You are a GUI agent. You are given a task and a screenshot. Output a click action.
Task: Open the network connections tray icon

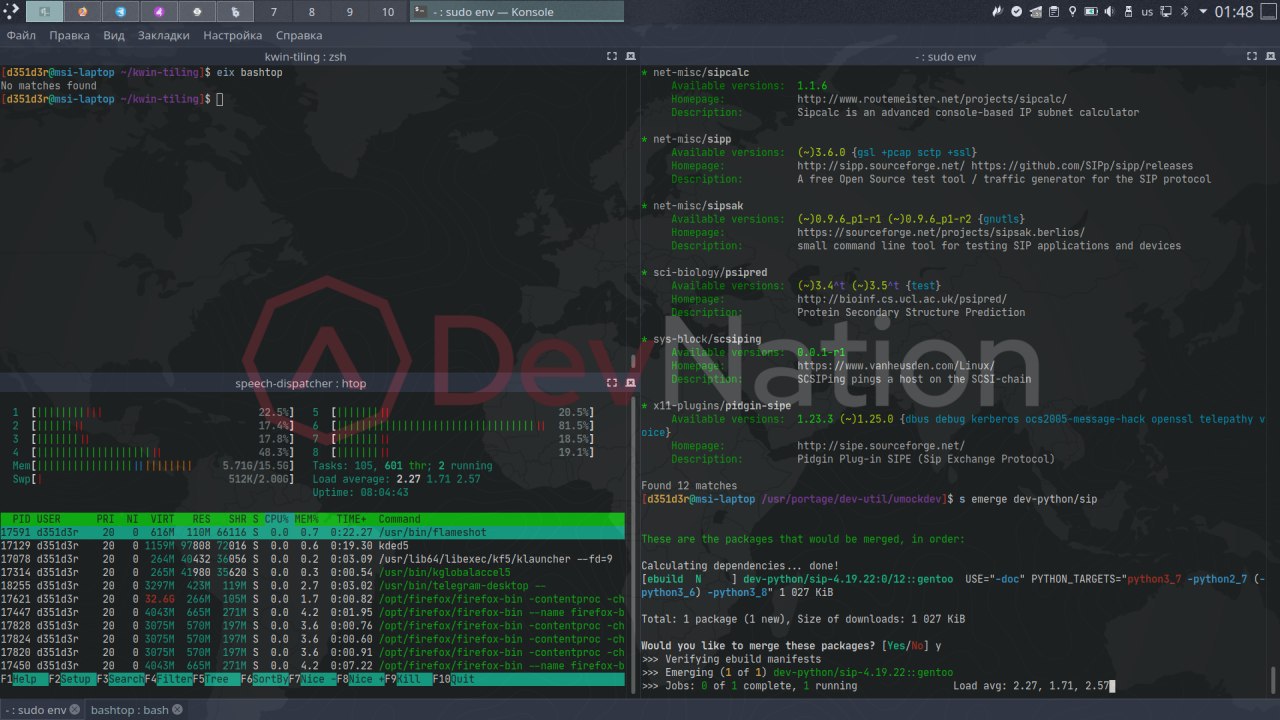pos(1166,11)
